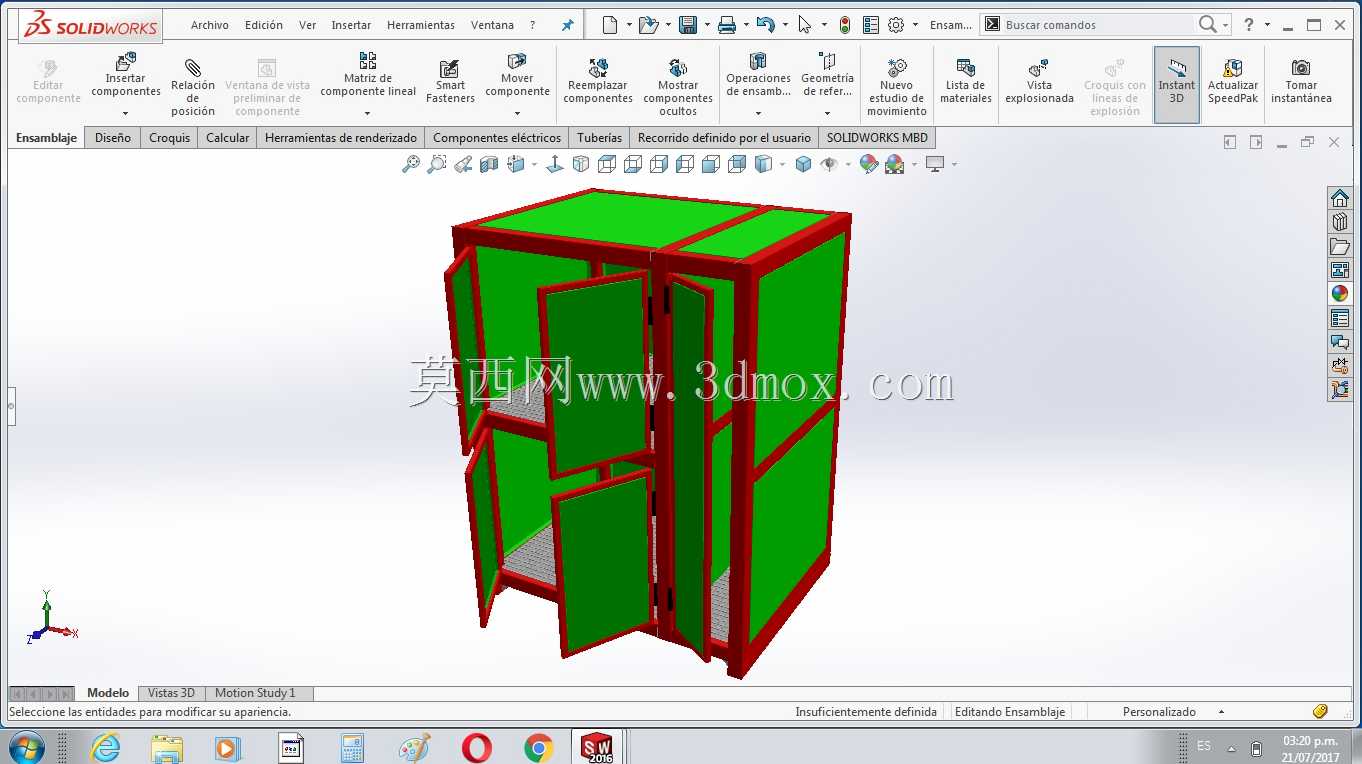
Task: Open Google Chrome from taskbar
Action: [538, 747]
